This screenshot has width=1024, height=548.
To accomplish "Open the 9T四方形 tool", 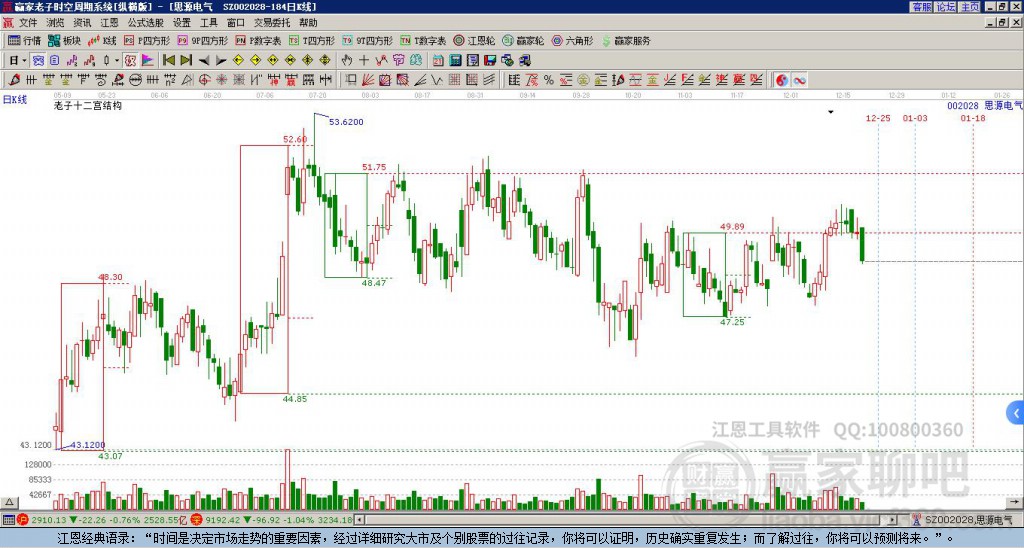I will 367,40.
